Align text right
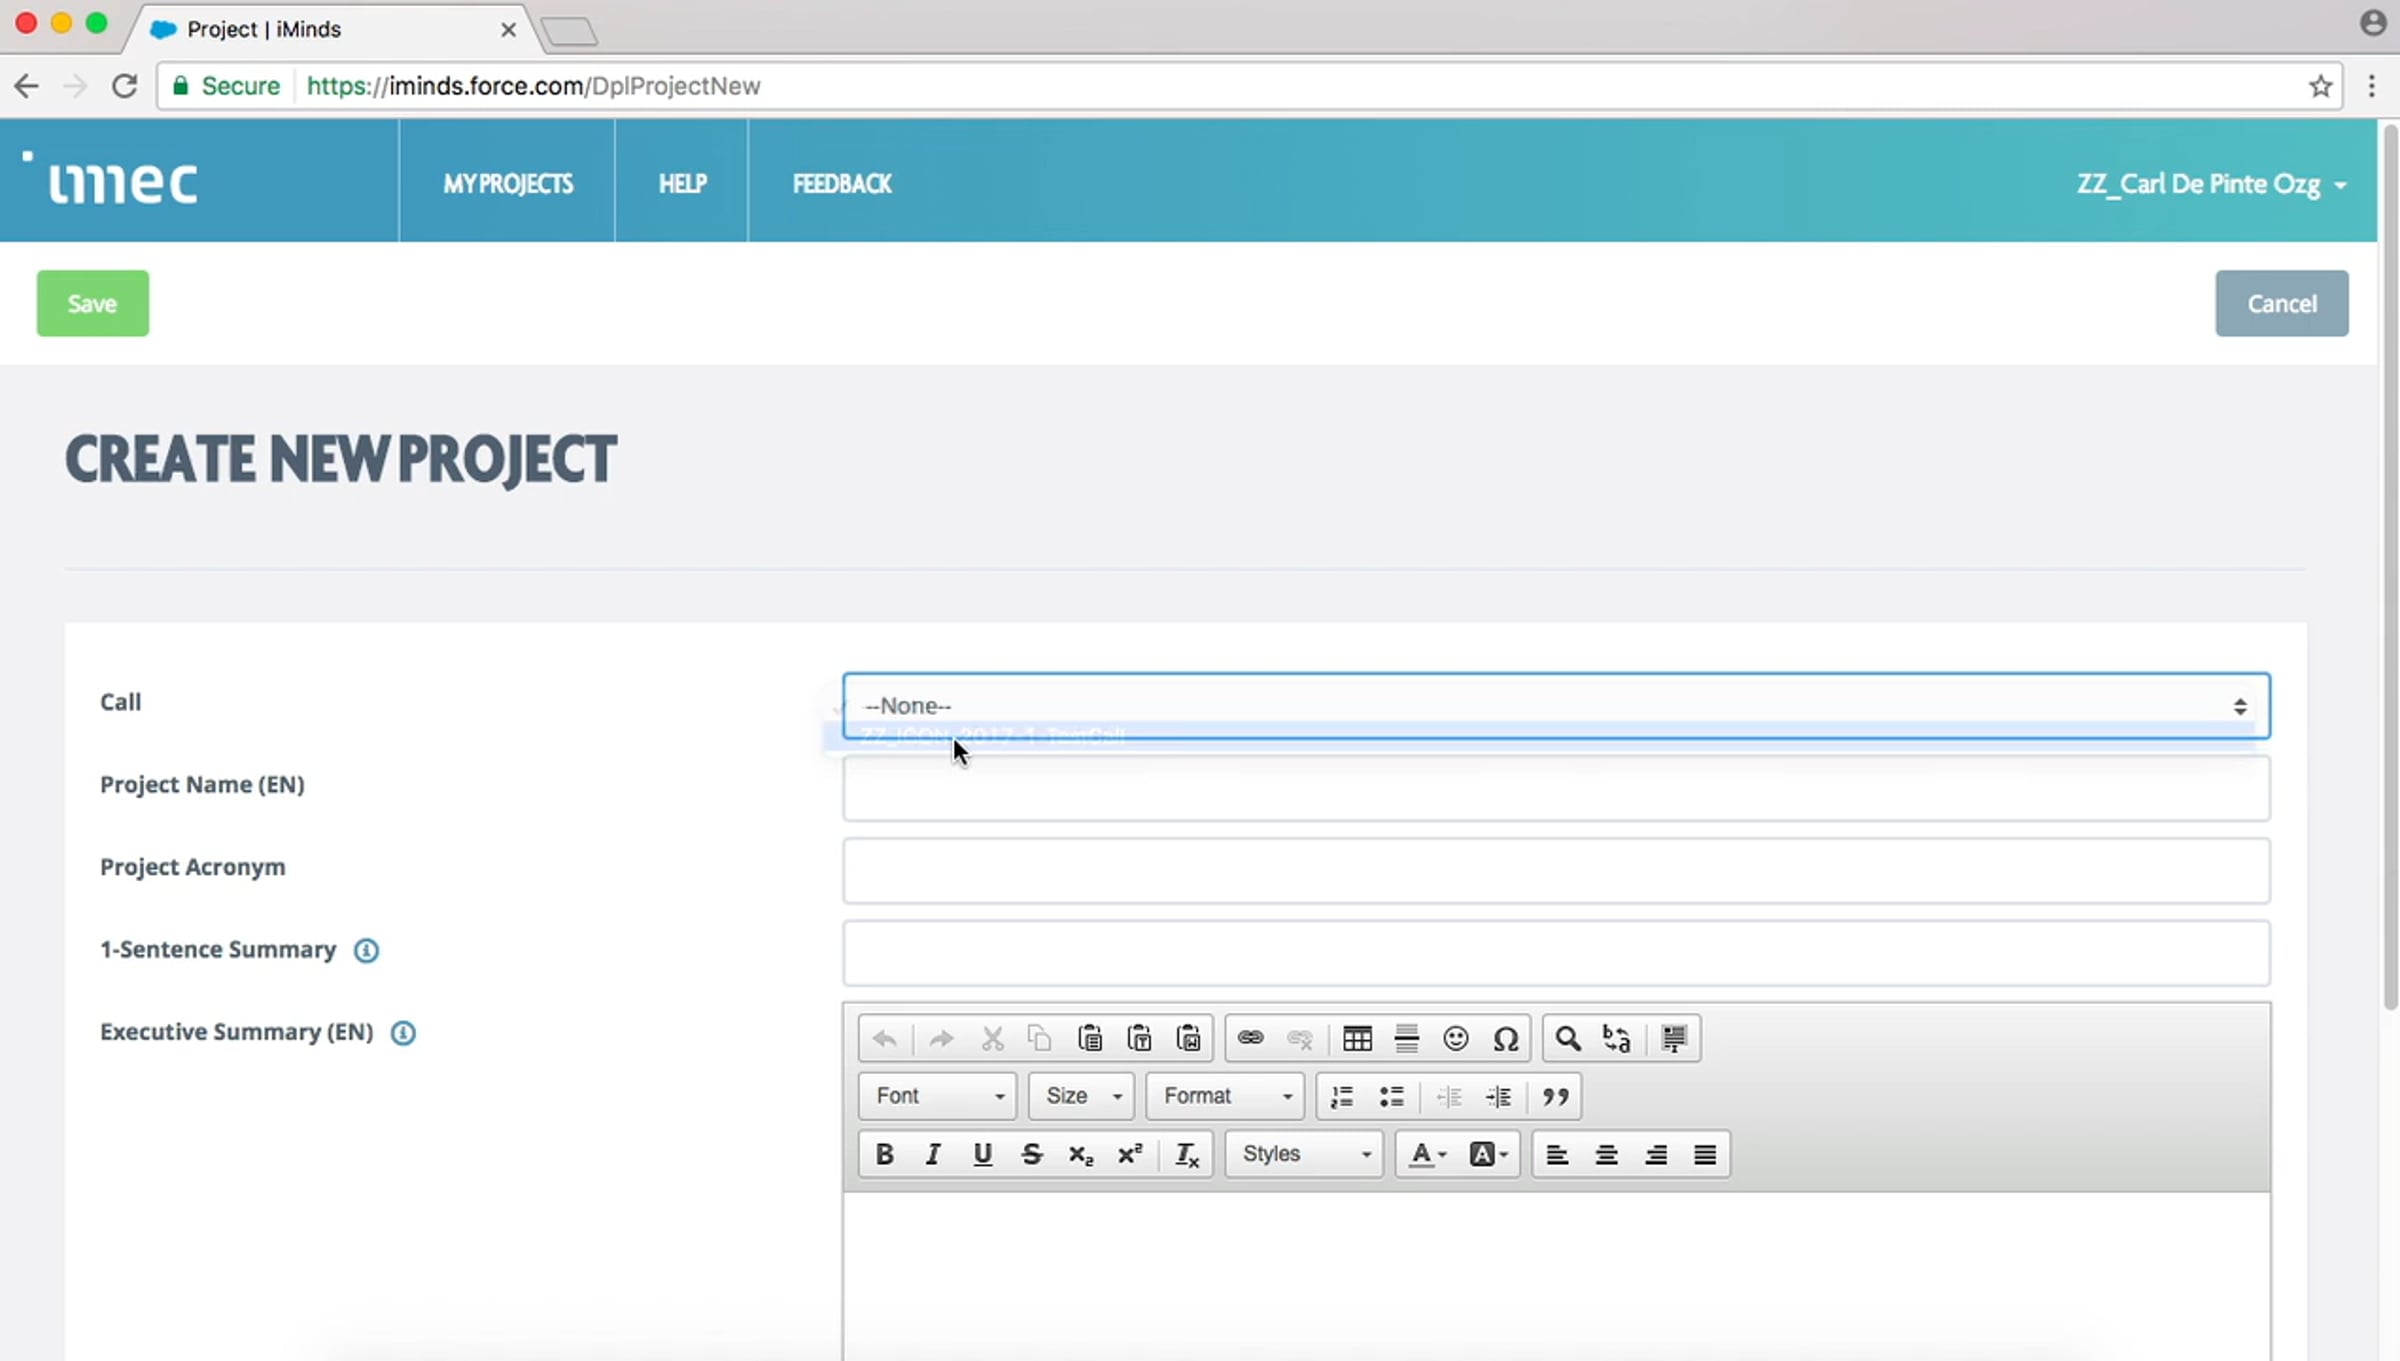 [x=1656, y=1155]
